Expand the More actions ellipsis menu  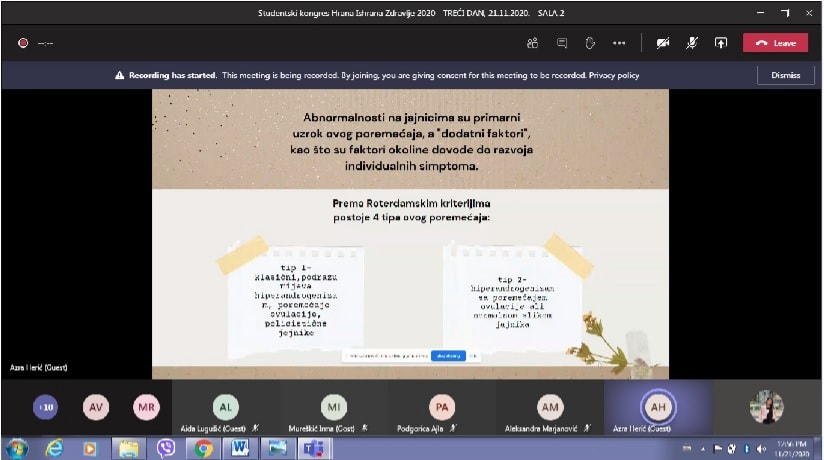[x=619, y=43]
